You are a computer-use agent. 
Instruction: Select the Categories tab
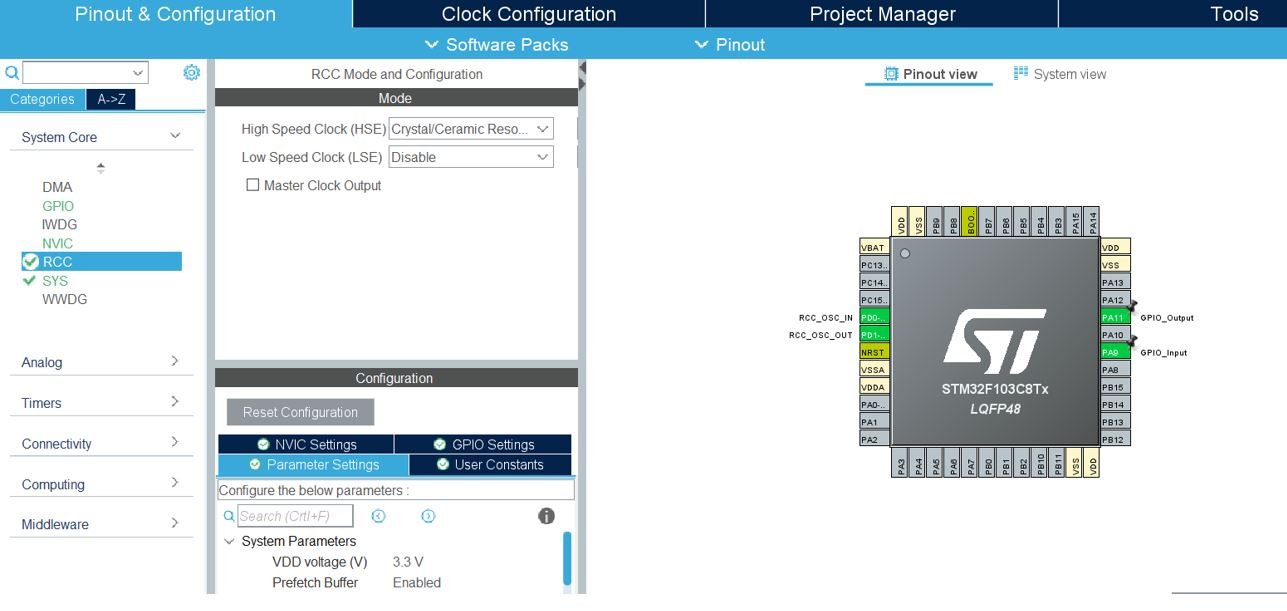pyautogui.click(x=42, y=99)
